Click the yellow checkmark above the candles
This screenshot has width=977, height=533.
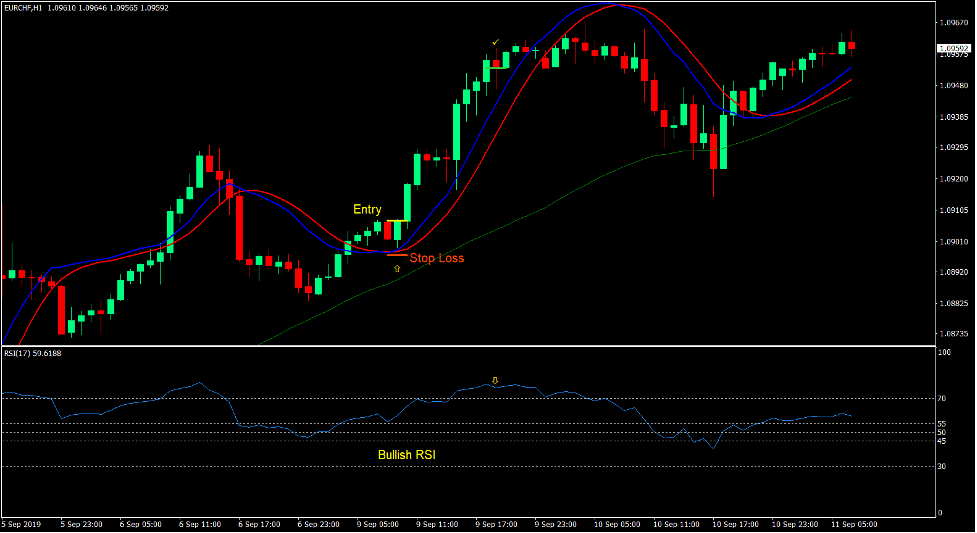pos(495,42)
